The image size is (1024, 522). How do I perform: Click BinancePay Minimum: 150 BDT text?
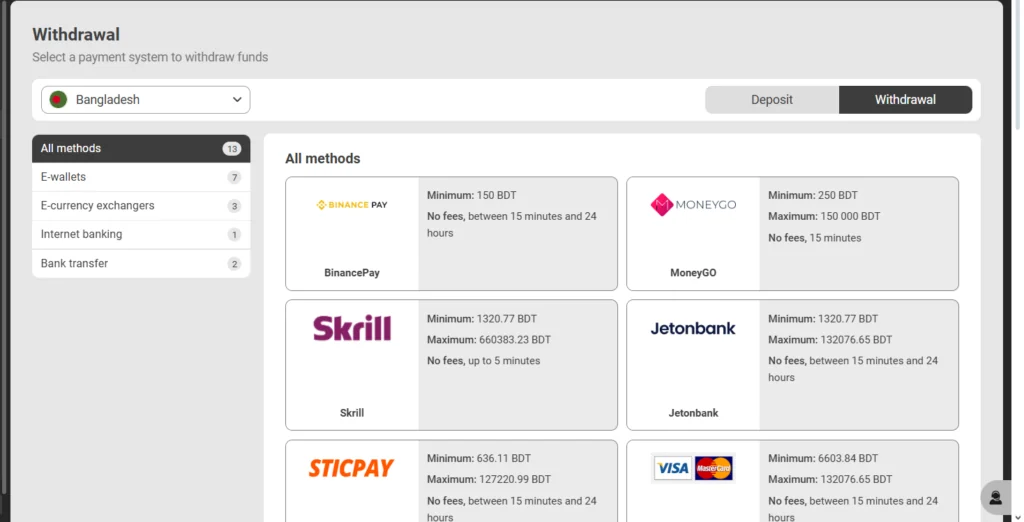(472, 195)
